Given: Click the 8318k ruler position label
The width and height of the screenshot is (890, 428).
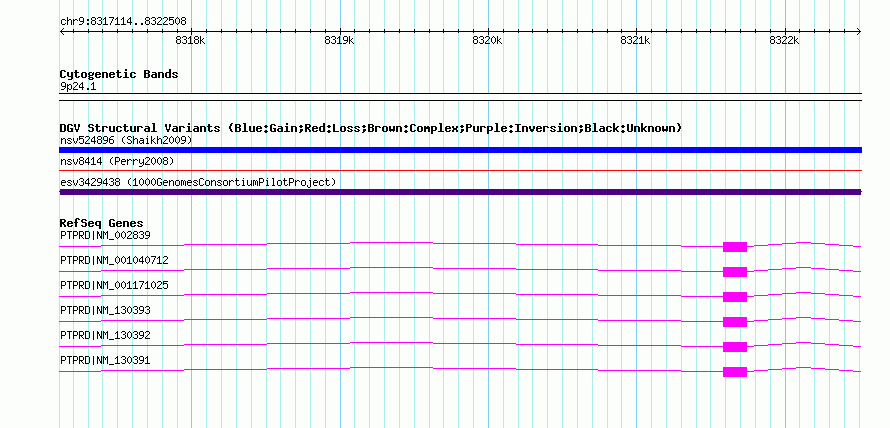Looking at the screenshot, I should 190,40.
